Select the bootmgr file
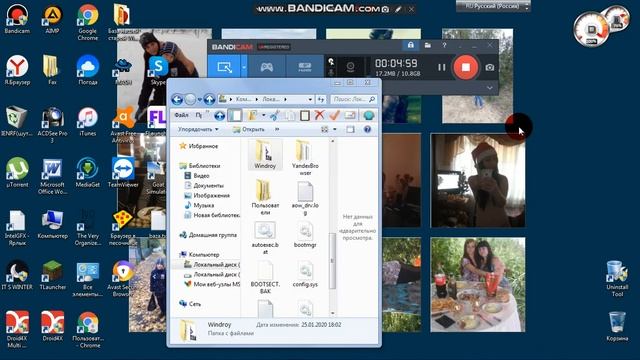This screenshot has width=640, height=360. coord(305,235)
